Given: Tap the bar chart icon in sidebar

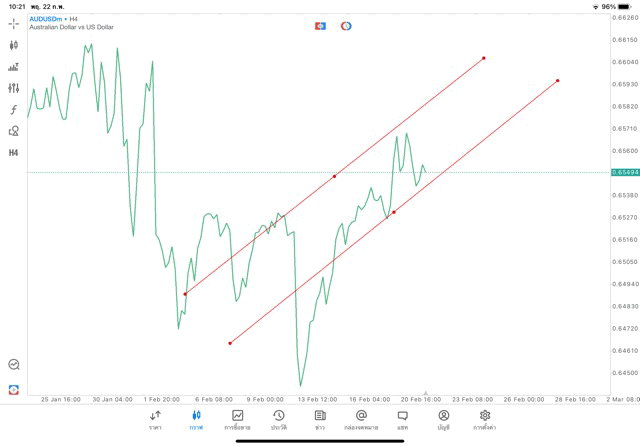Looking at the screenshot, I should [x=14, y=67].
